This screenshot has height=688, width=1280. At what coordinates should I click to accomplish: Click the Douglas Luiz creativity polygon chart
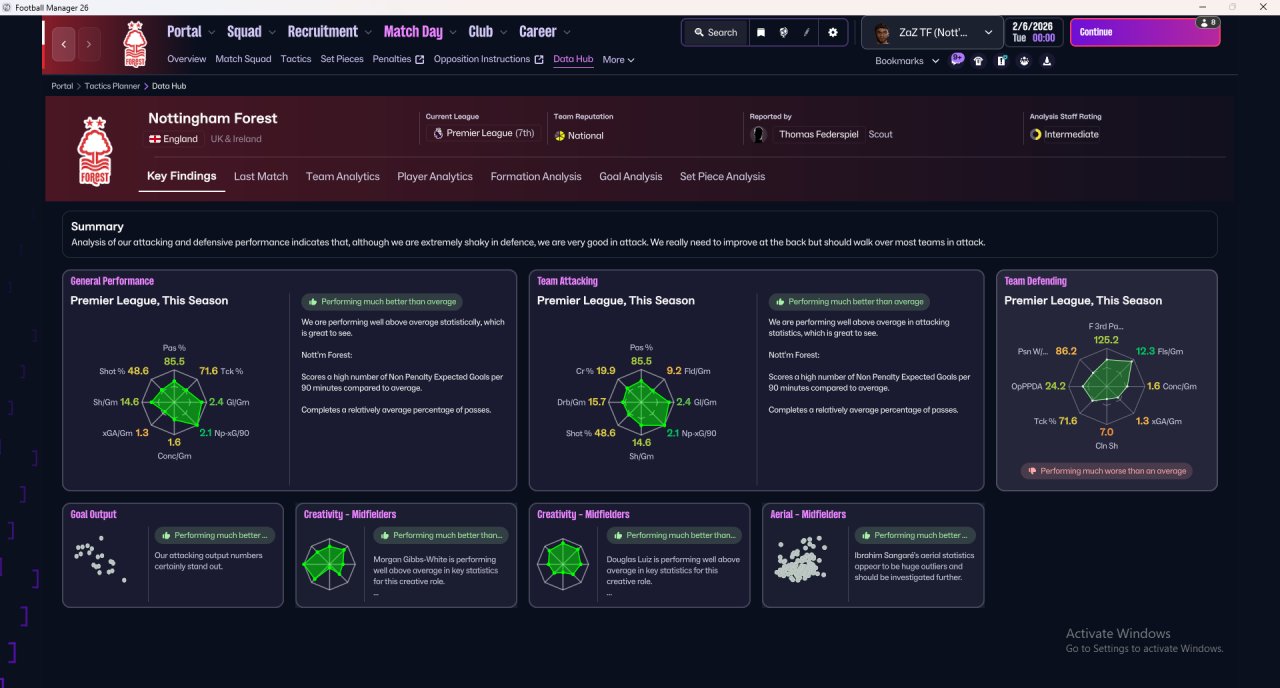tap(562, 563)
